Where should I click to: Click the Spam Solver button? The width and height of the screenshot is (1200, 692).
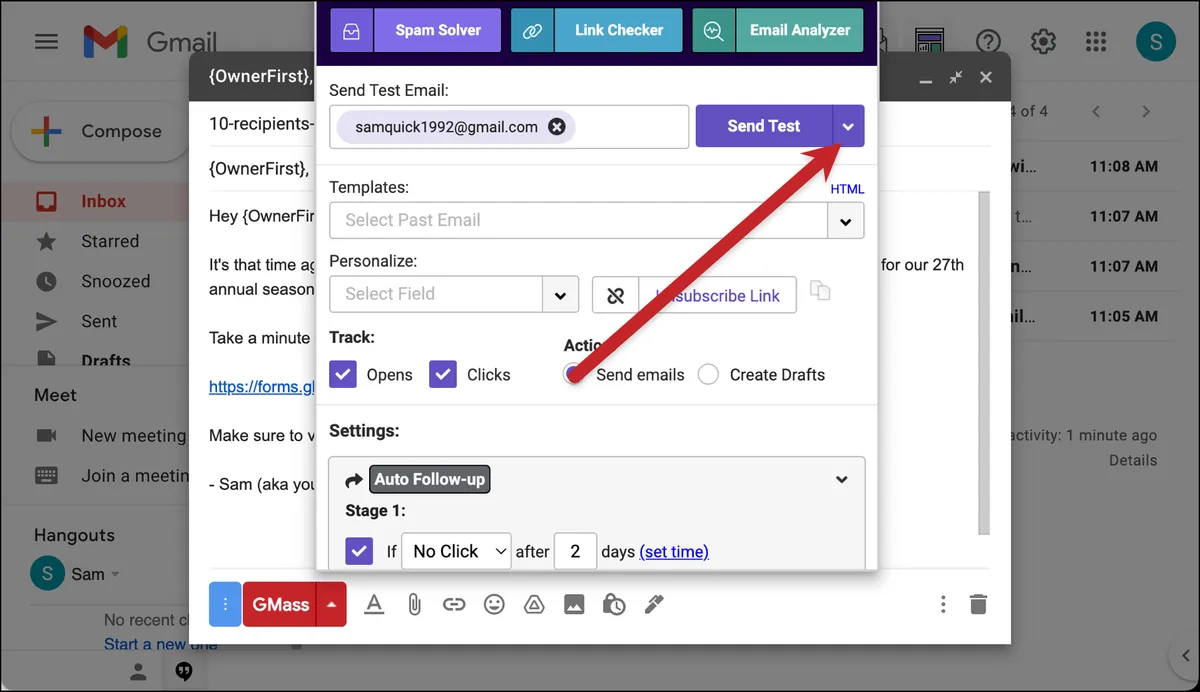pos(438,30)
